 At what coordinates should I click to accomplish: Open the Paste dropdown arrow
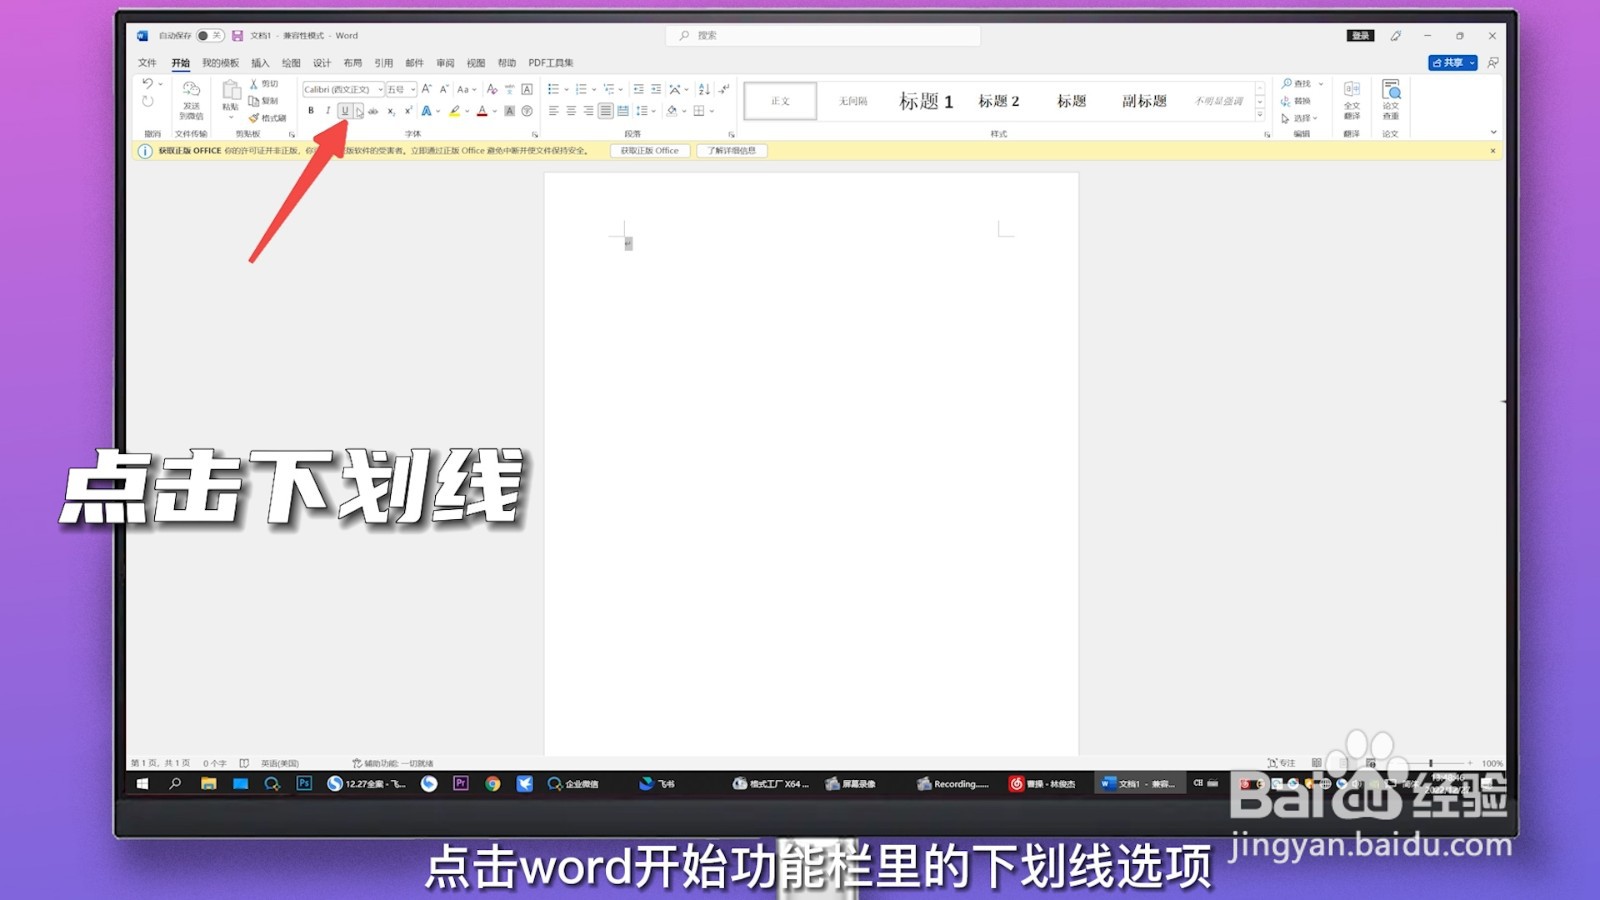pyautogui.click(x=231, y=118)
